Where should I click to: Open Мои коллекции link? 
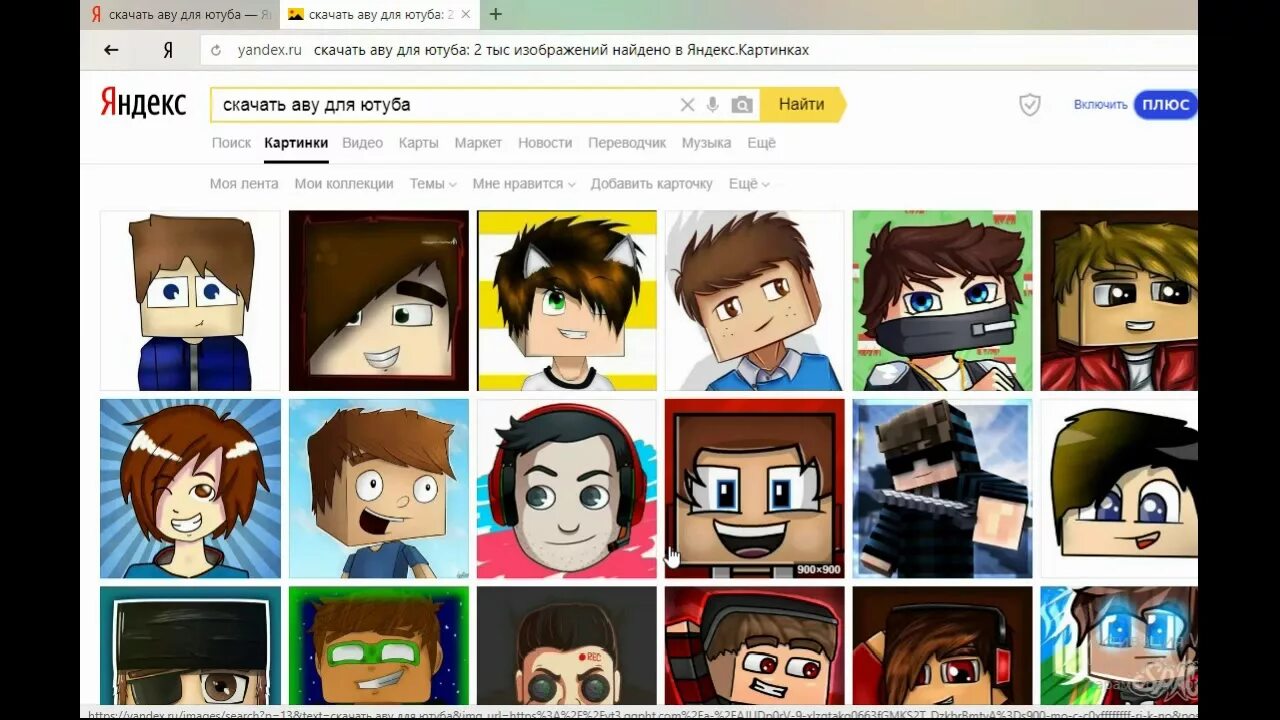344,184
